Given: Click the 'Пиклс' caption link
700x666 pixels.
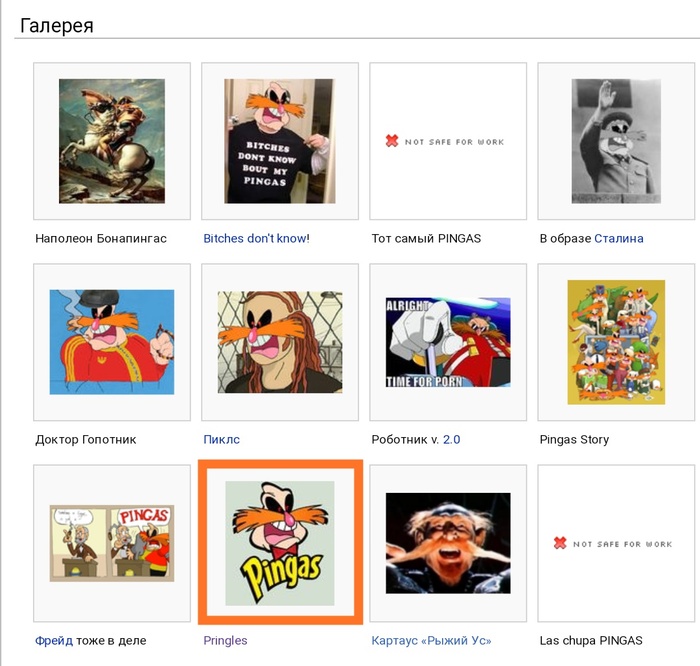Looking at the screenshot, I should [221, 440].
